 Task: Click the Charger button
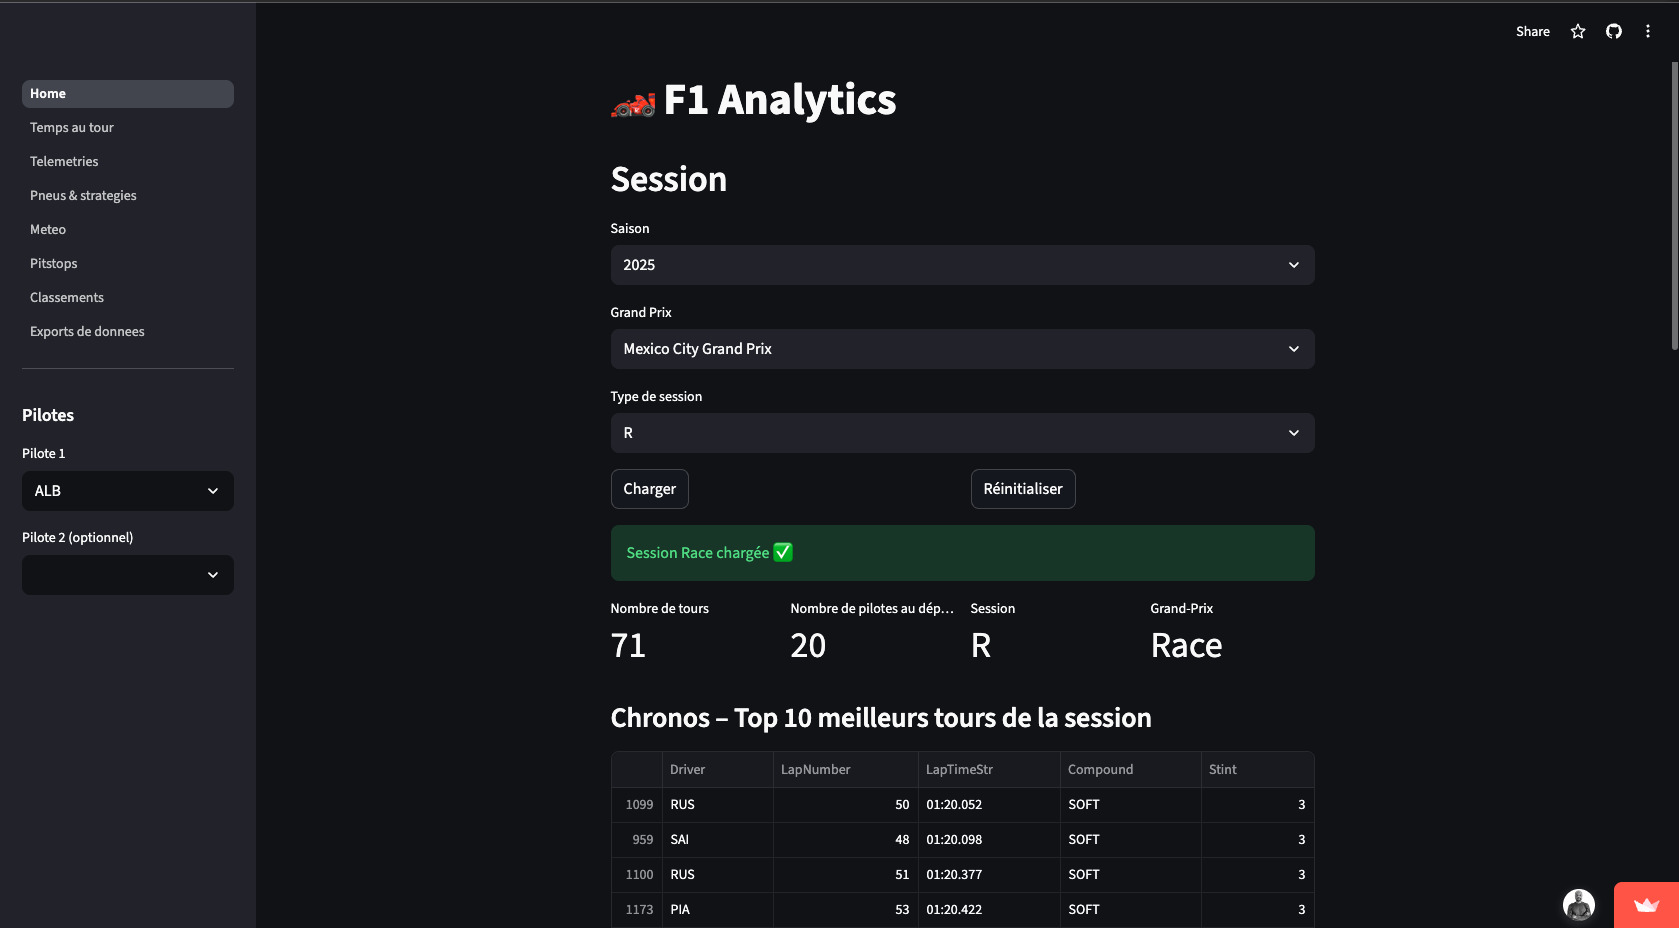click(x=649, y=489)
